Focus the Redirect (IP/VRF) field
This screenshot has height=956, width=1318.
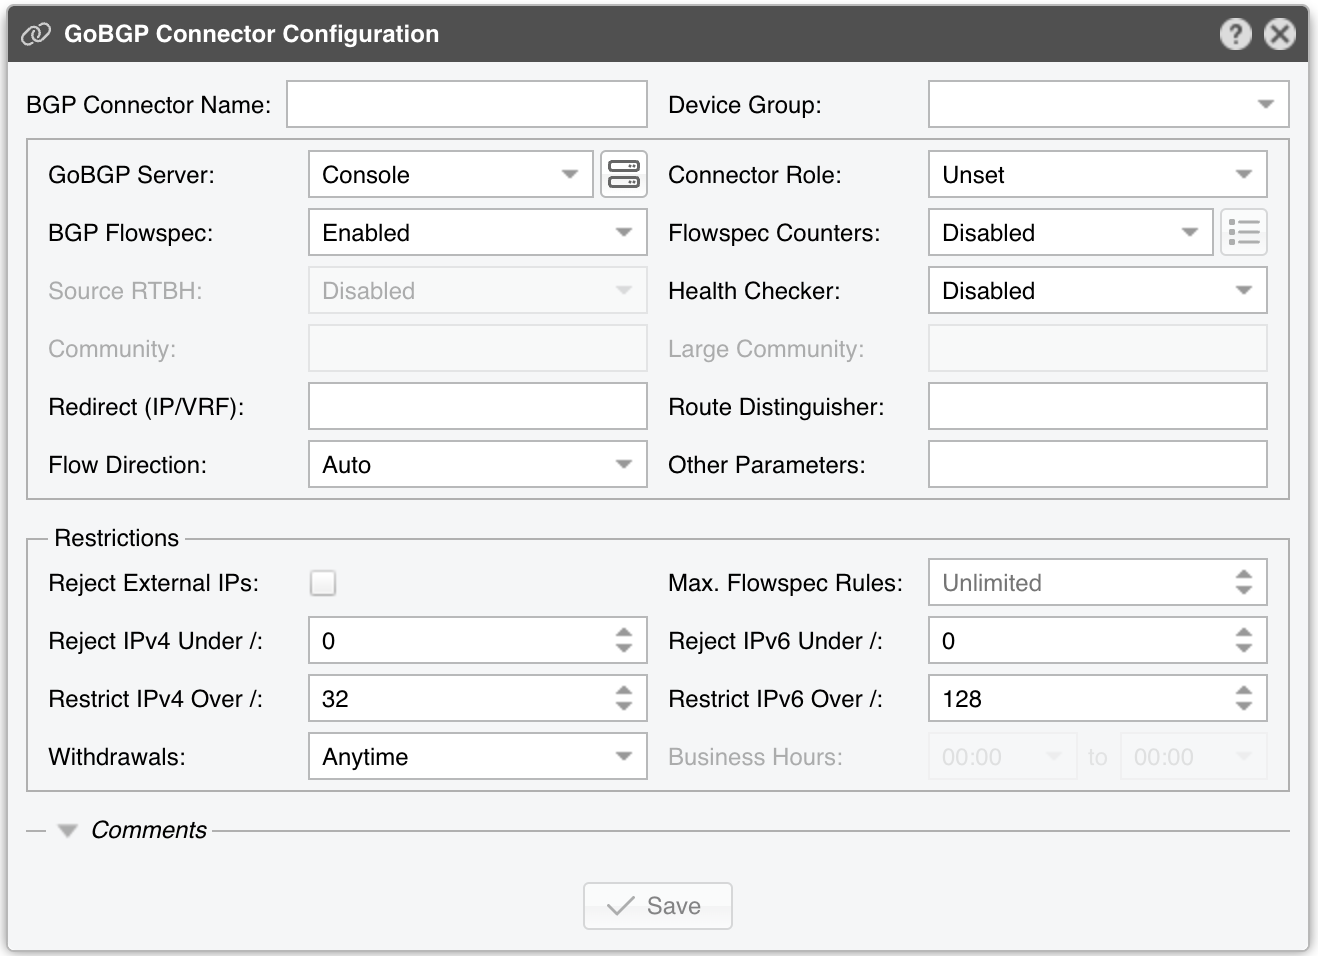478,406
